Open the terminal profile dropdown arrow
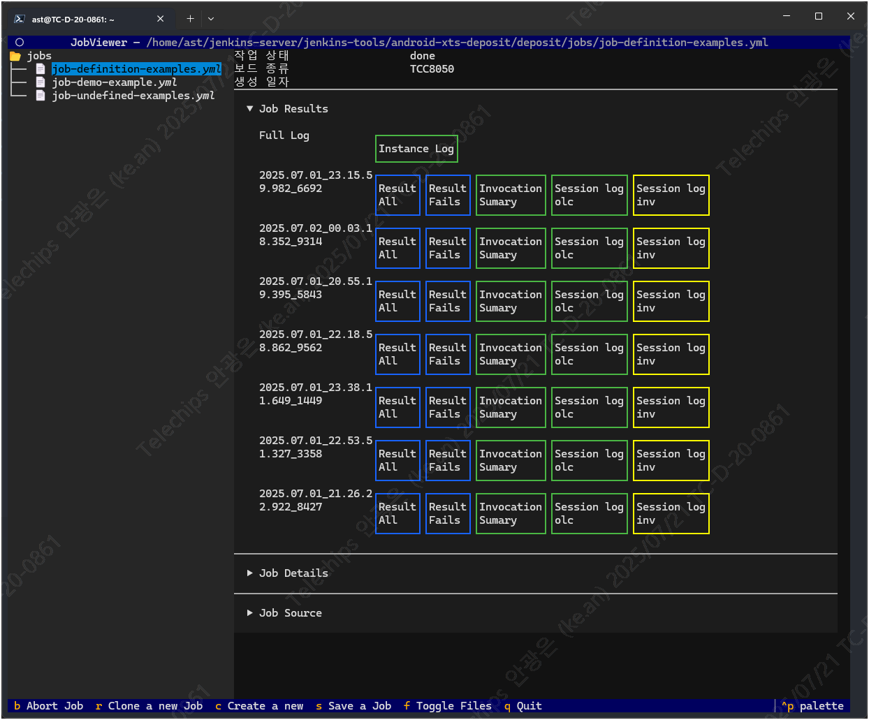The height and width of the screenshot is (720, 869). click(211, 18)
